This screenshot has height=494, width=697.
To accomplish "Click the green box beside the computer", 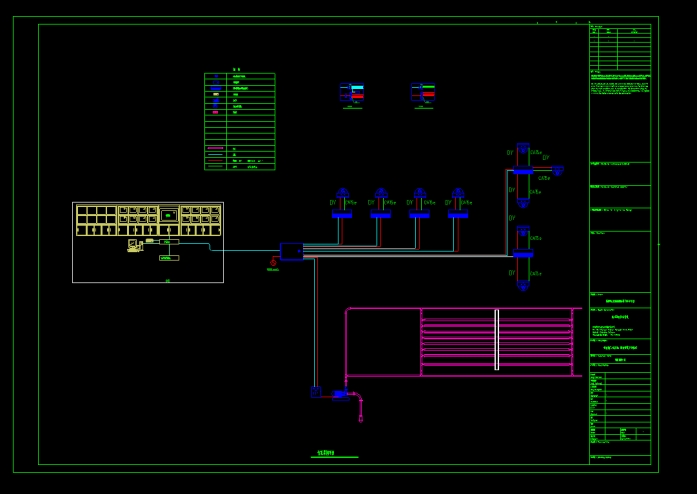I will [x=169, y=242].
